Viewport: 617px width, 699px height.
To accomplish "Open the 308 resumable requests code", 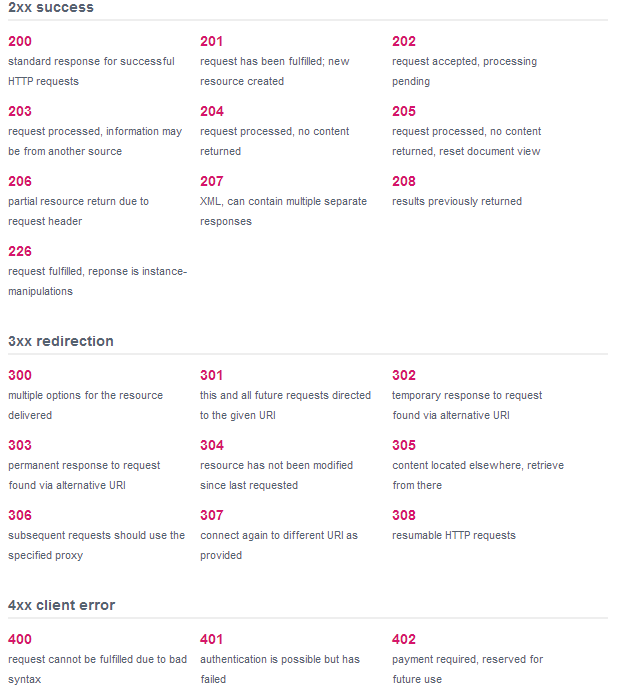I will click(x=404, y=515).
